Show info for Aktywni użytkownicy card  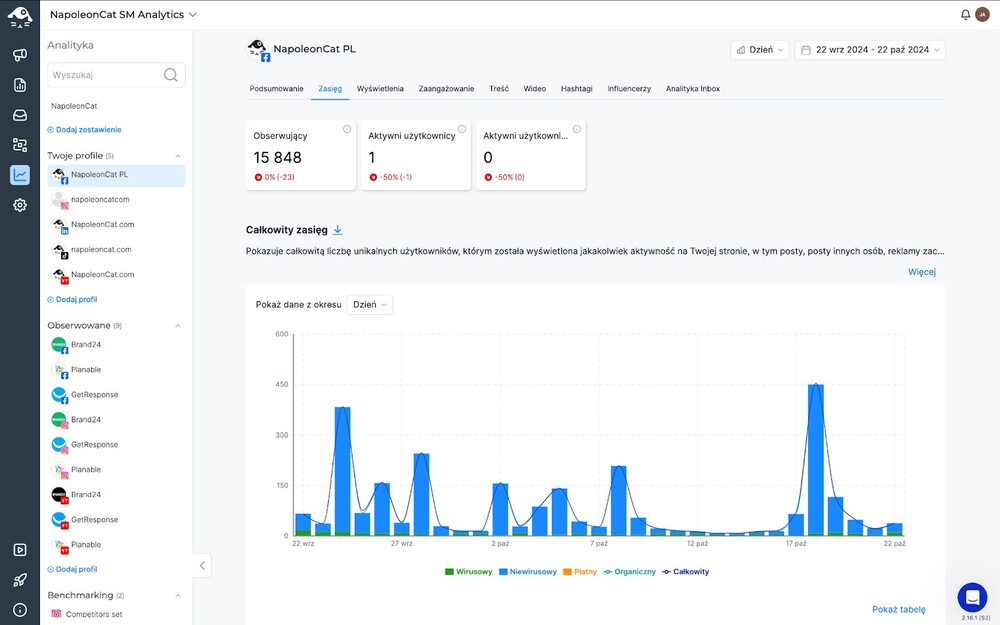click(x=462, y=129)
